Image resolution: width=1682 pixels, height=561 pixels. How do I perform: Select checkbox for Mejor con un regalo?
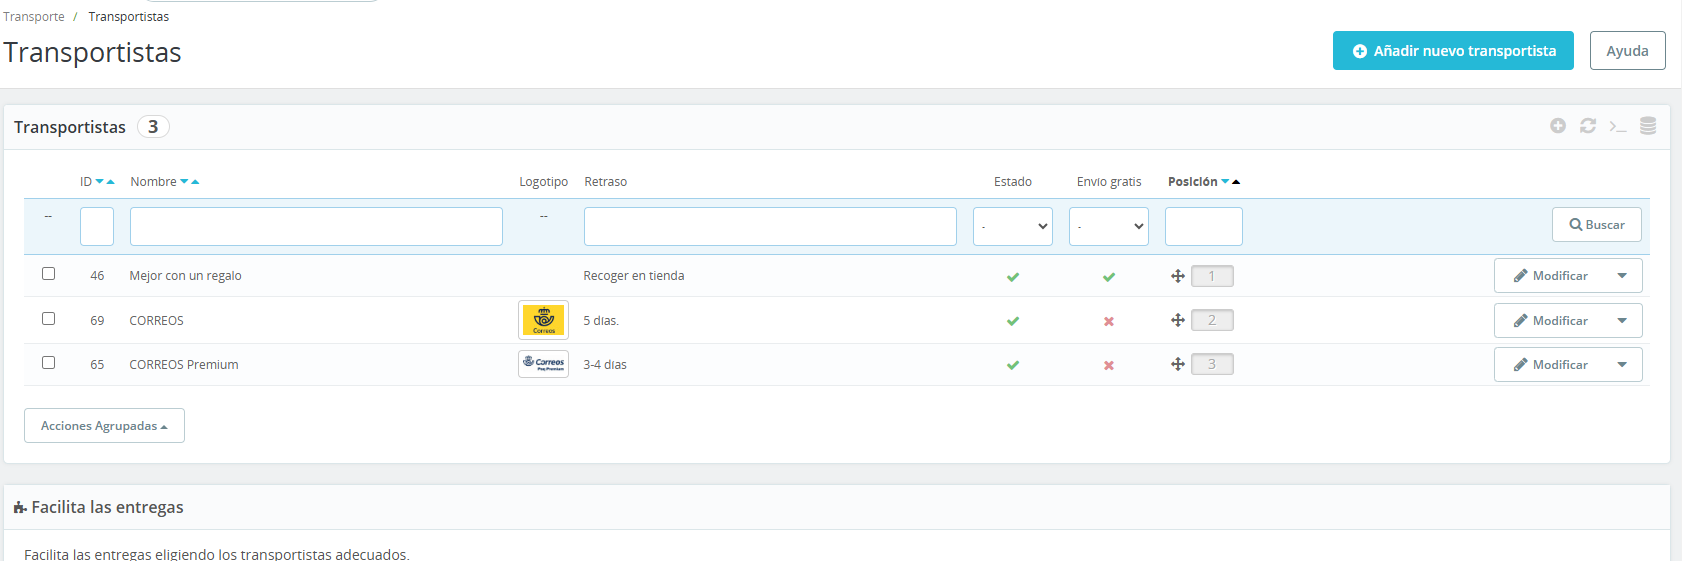48,274
